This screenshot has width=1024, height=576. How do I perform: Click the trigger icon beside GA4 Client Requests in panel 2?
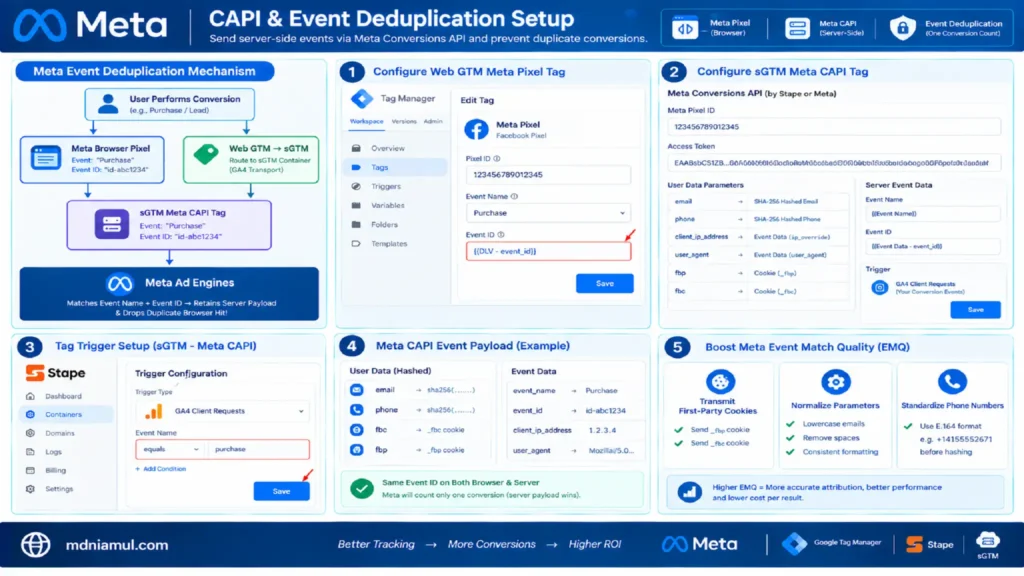coord(880,287)
